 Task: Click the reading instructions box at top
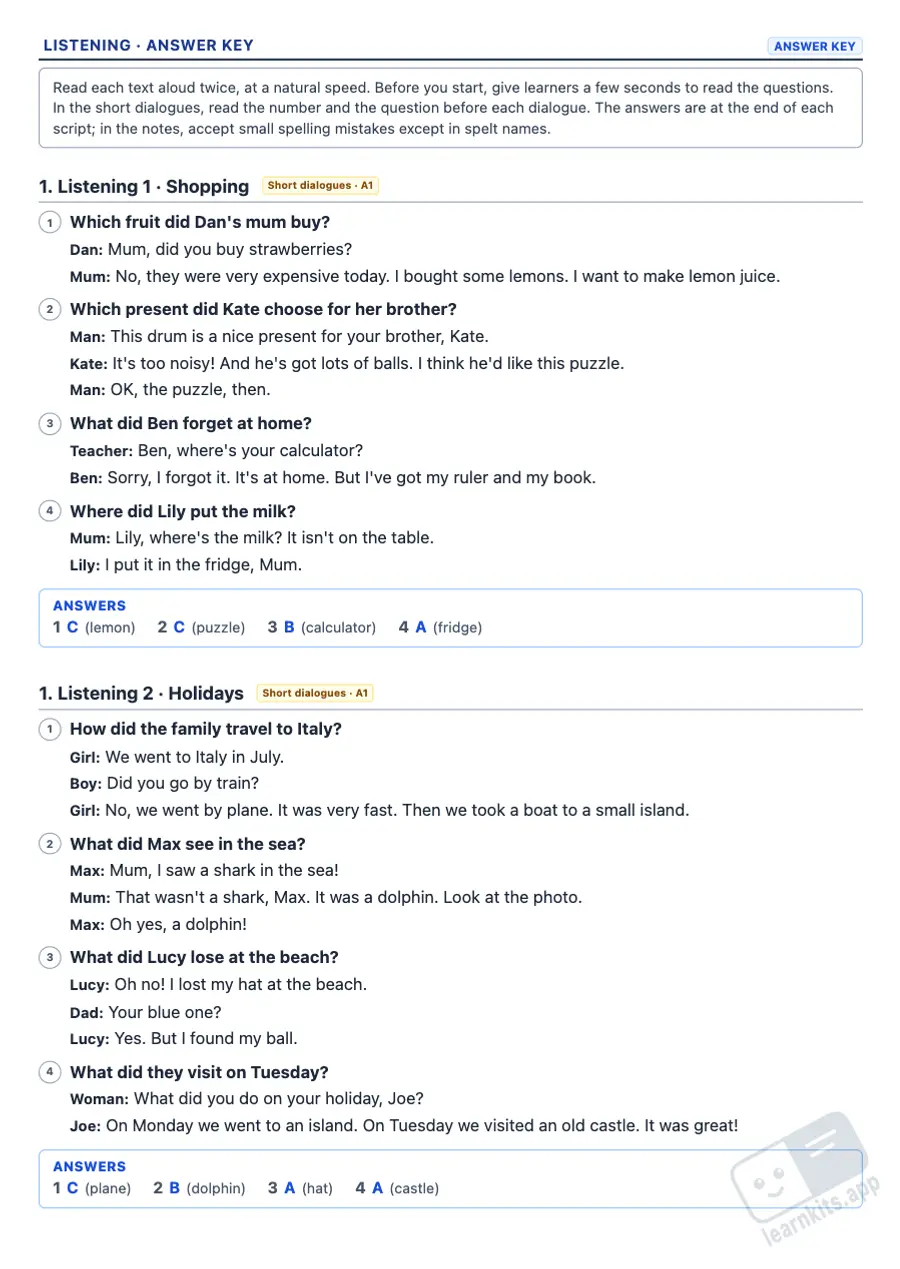450,108
